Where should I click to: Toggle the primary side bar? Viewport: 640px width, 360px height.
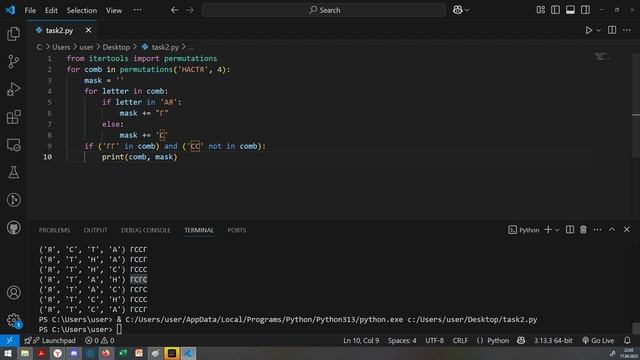coord(556,10)
